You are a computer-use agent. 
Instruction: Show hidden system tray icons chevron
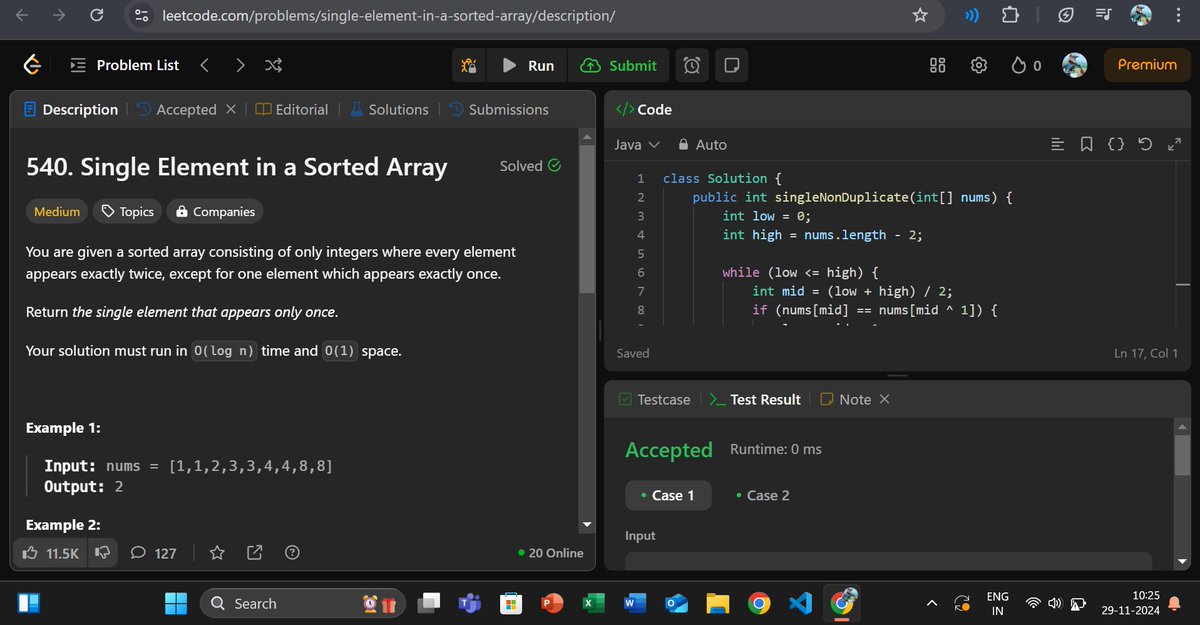(x=931, y=603)
